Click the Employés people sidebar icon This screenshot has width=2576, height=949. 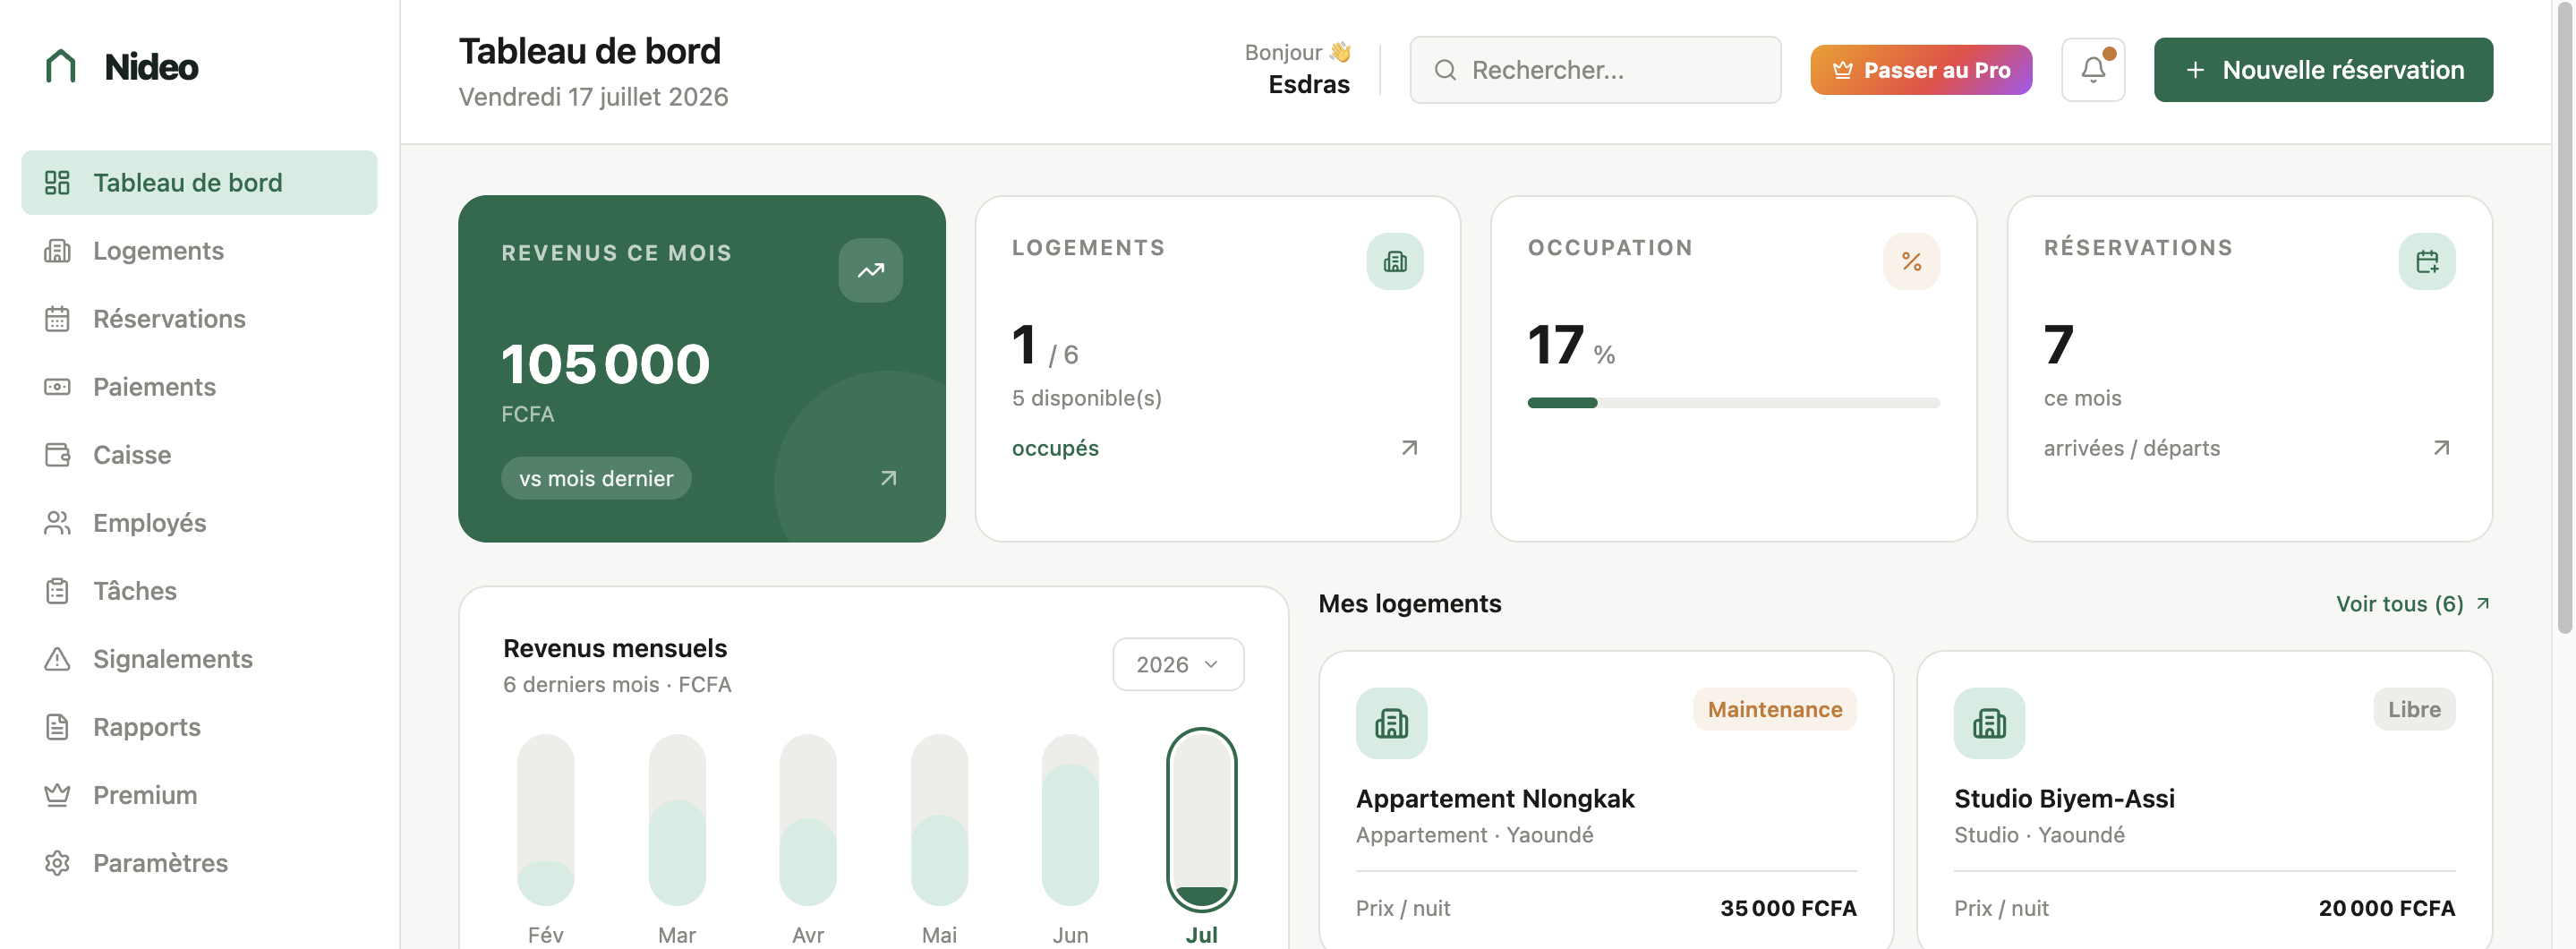coord(57,522)
